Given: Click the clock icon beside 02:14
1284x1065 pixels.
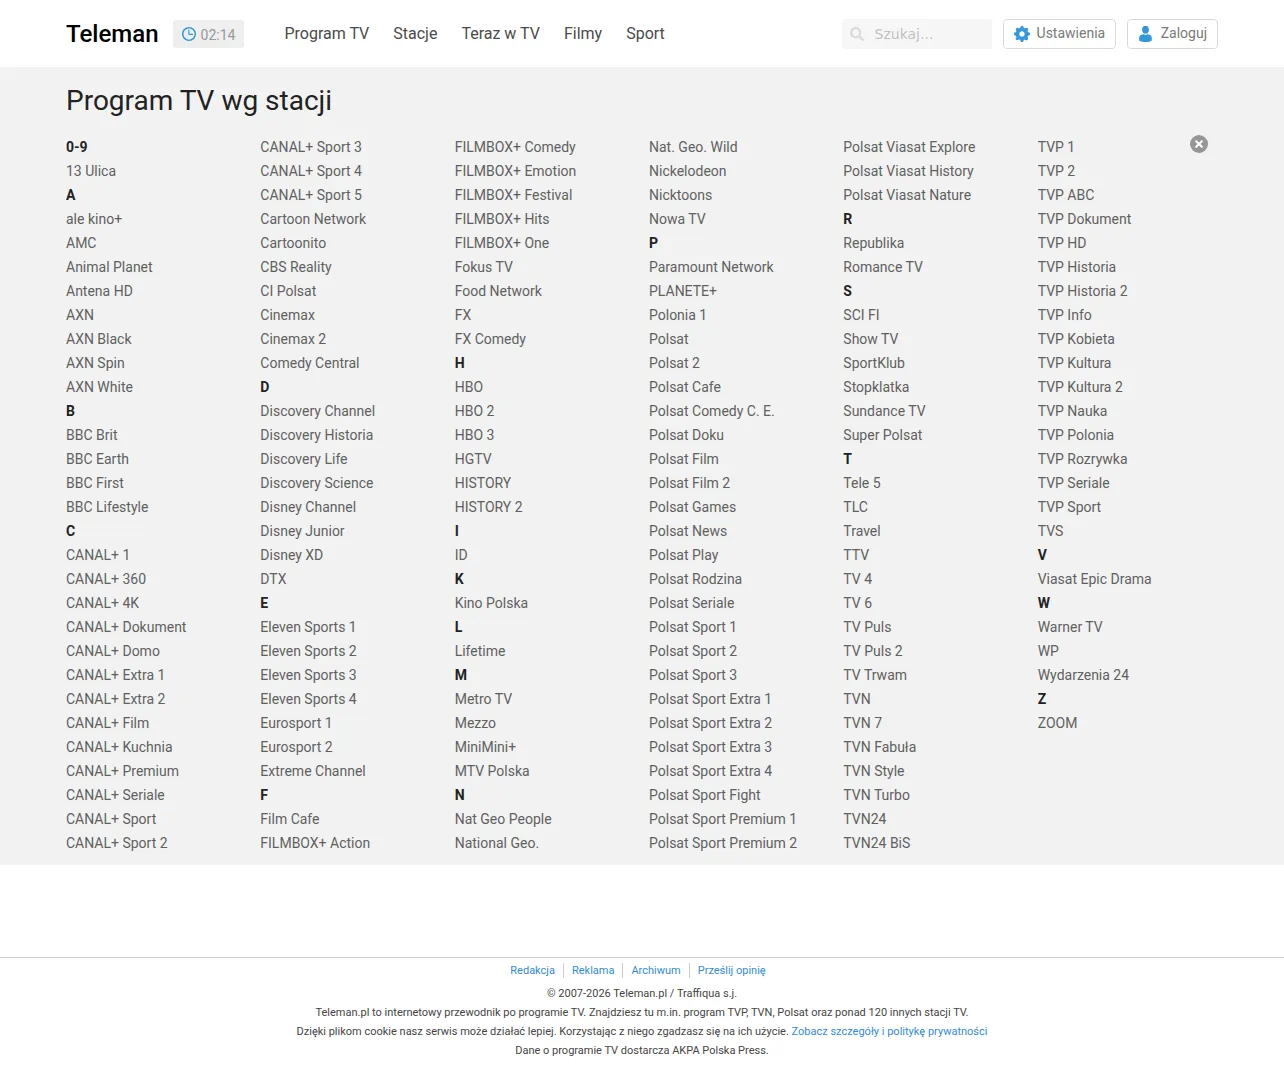Looking at the screenshot, I should pos(188,34).
